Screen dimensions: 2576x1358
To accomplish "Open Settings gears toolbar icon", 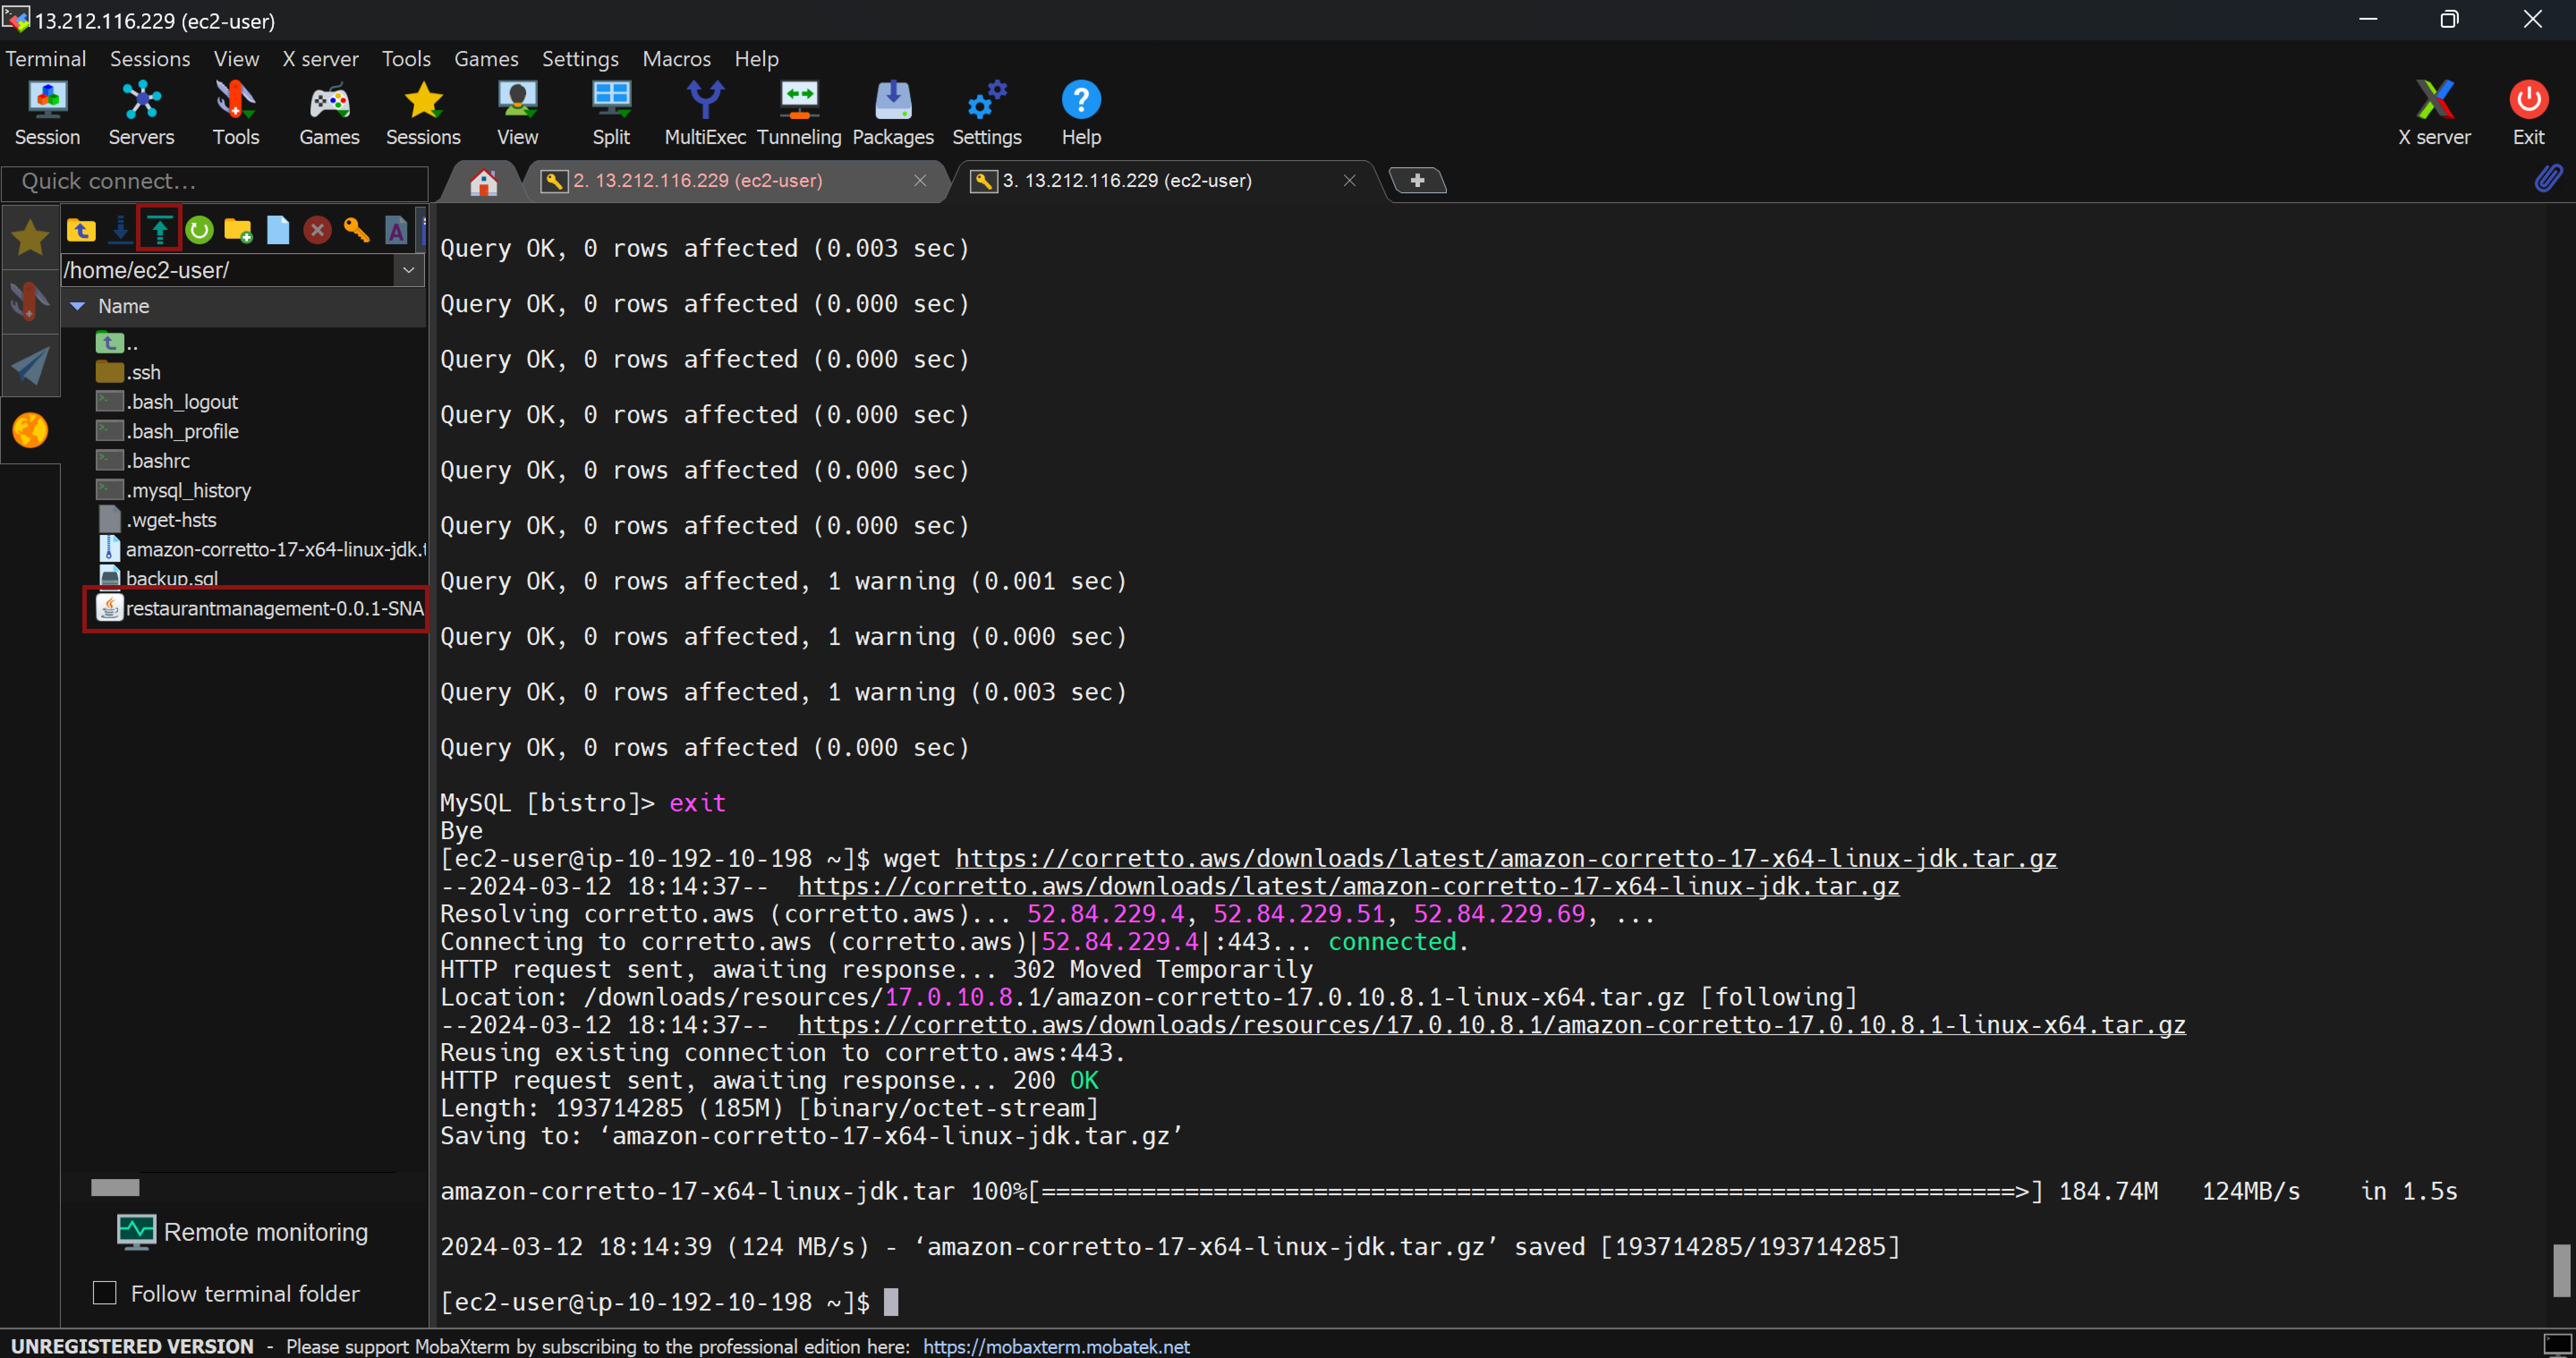I will [987, 113].
